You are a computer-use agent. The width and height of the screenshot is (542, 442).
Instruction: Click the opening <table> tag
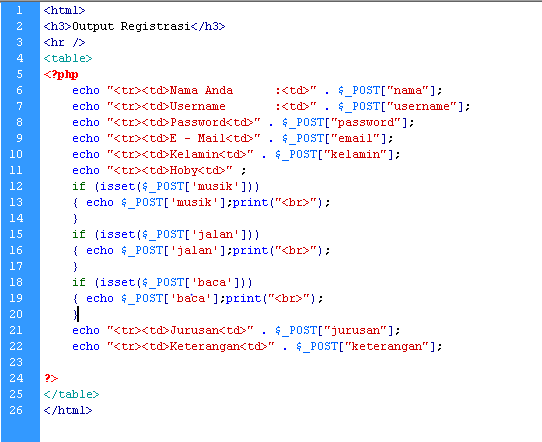point(68,58)
